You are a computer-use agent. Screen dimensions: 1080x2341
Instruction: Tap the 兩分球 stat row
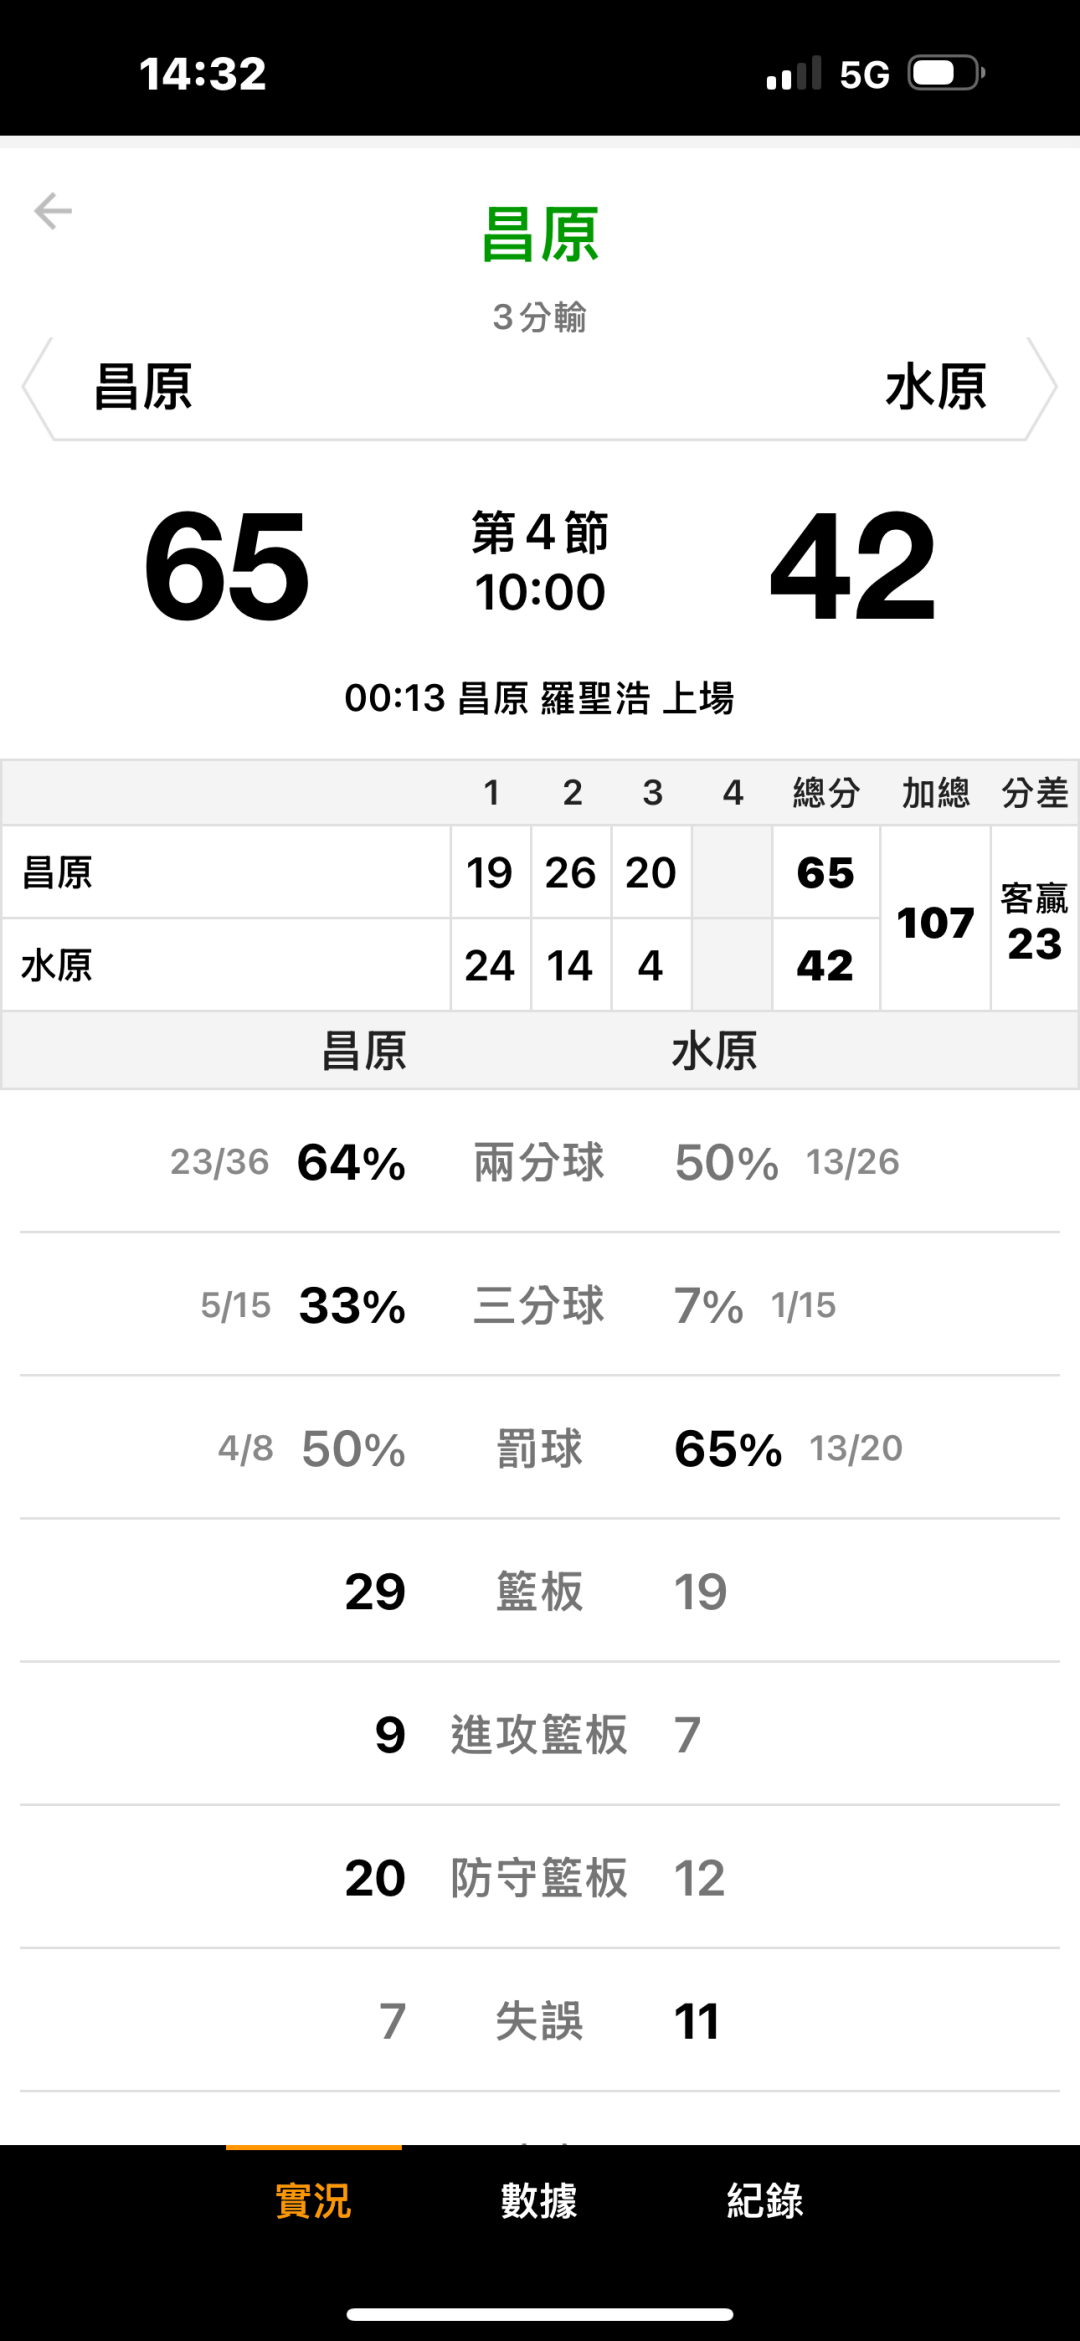[540, 1162]
